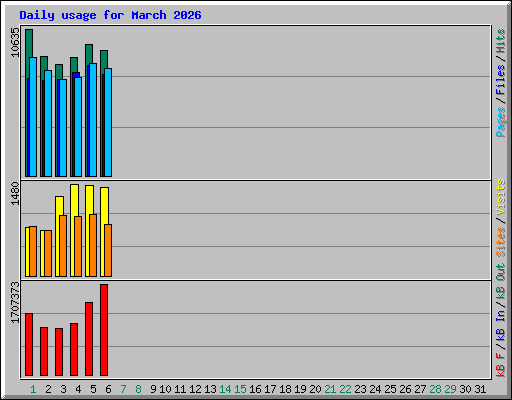Select the green "Hits" legend label
The height and width of the screenshot is (400, 512).
pyautogui.click(x=500, y=41)
